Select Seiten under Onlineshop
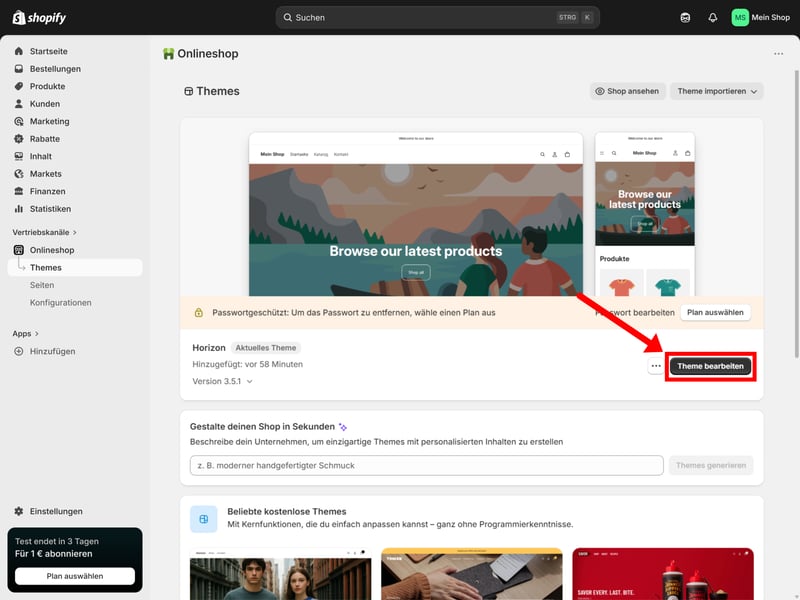Image resolution: width=800 pixels, height=600 pixels. (x=42, y=285)
